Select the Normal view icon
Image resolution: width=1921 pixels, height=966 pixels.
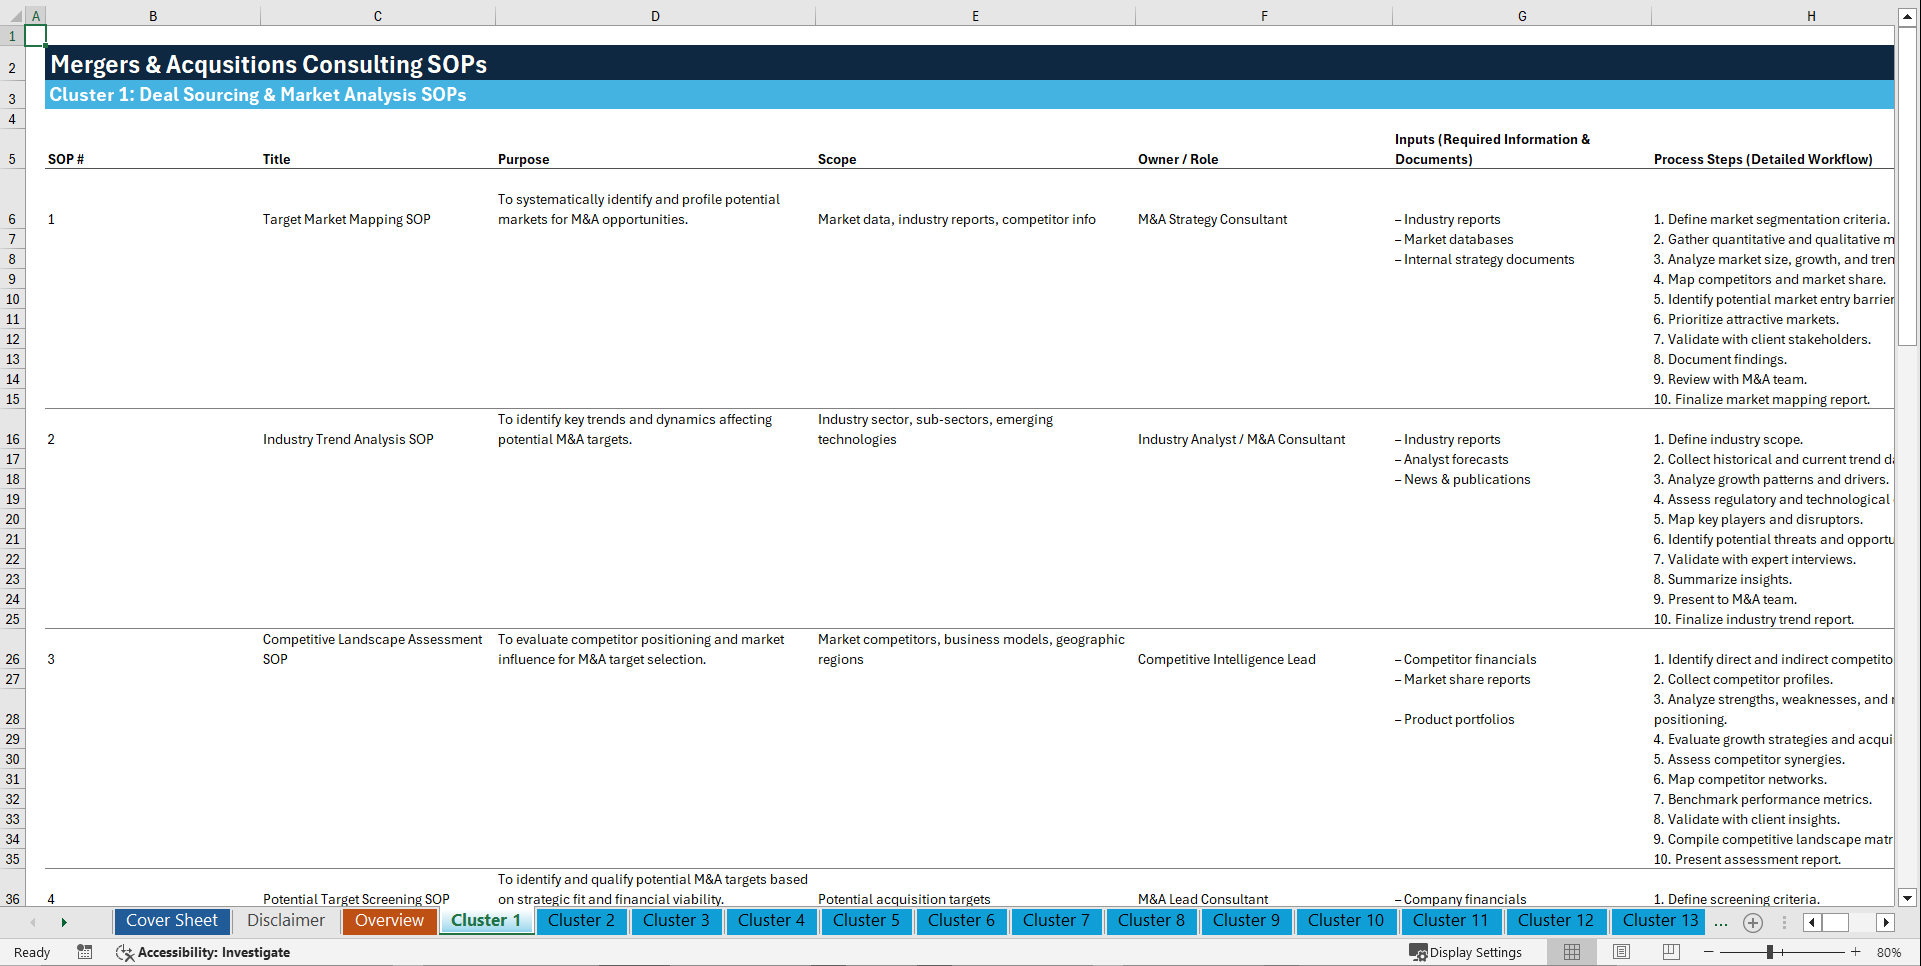pos(1571,952)
